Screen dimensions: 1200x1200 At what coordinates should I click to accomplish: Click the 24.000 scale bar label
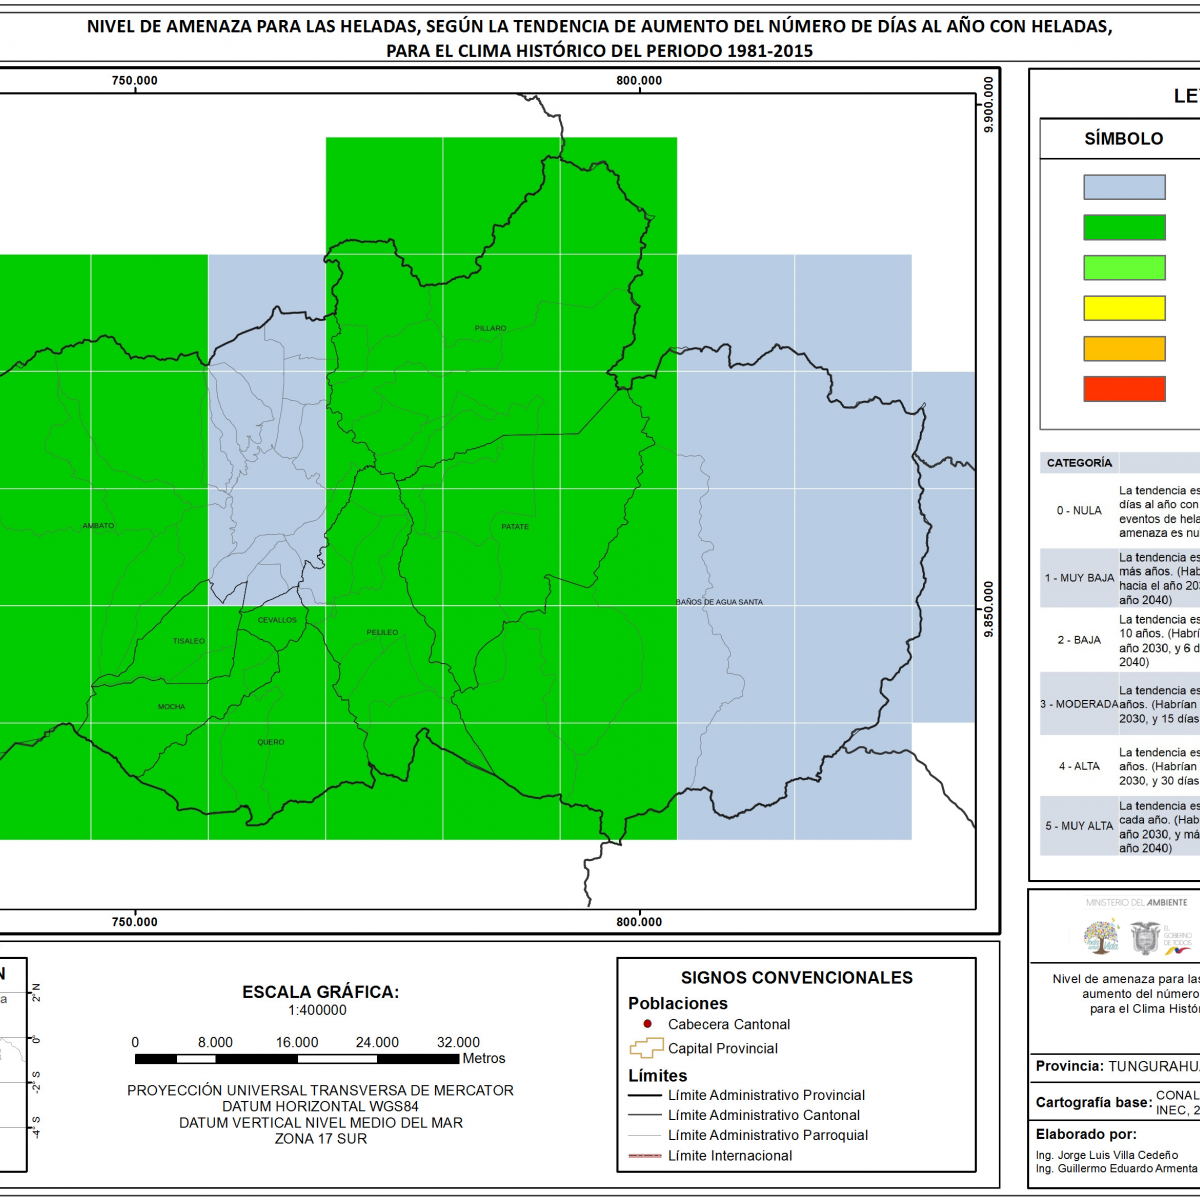click(377, 1042)
